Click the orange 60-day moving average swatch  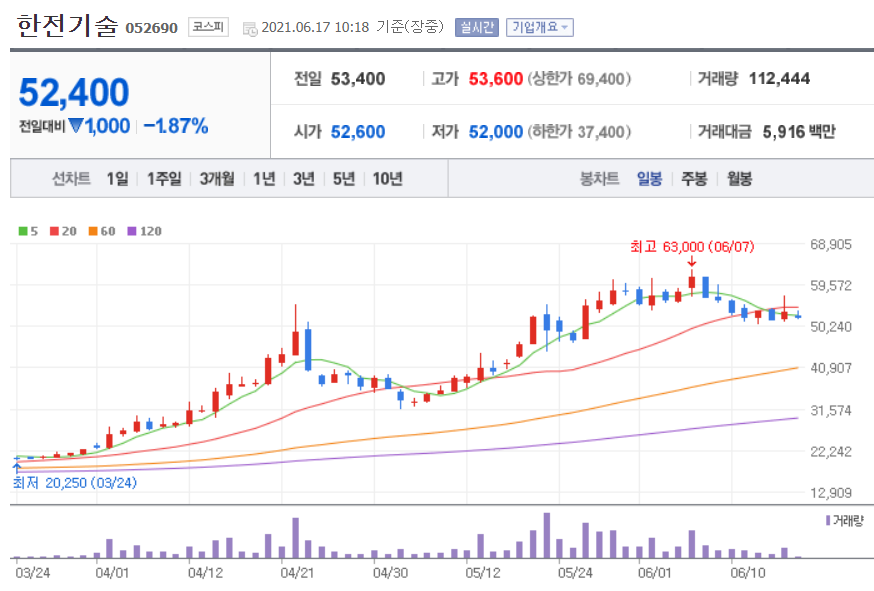tap(93, 231)
